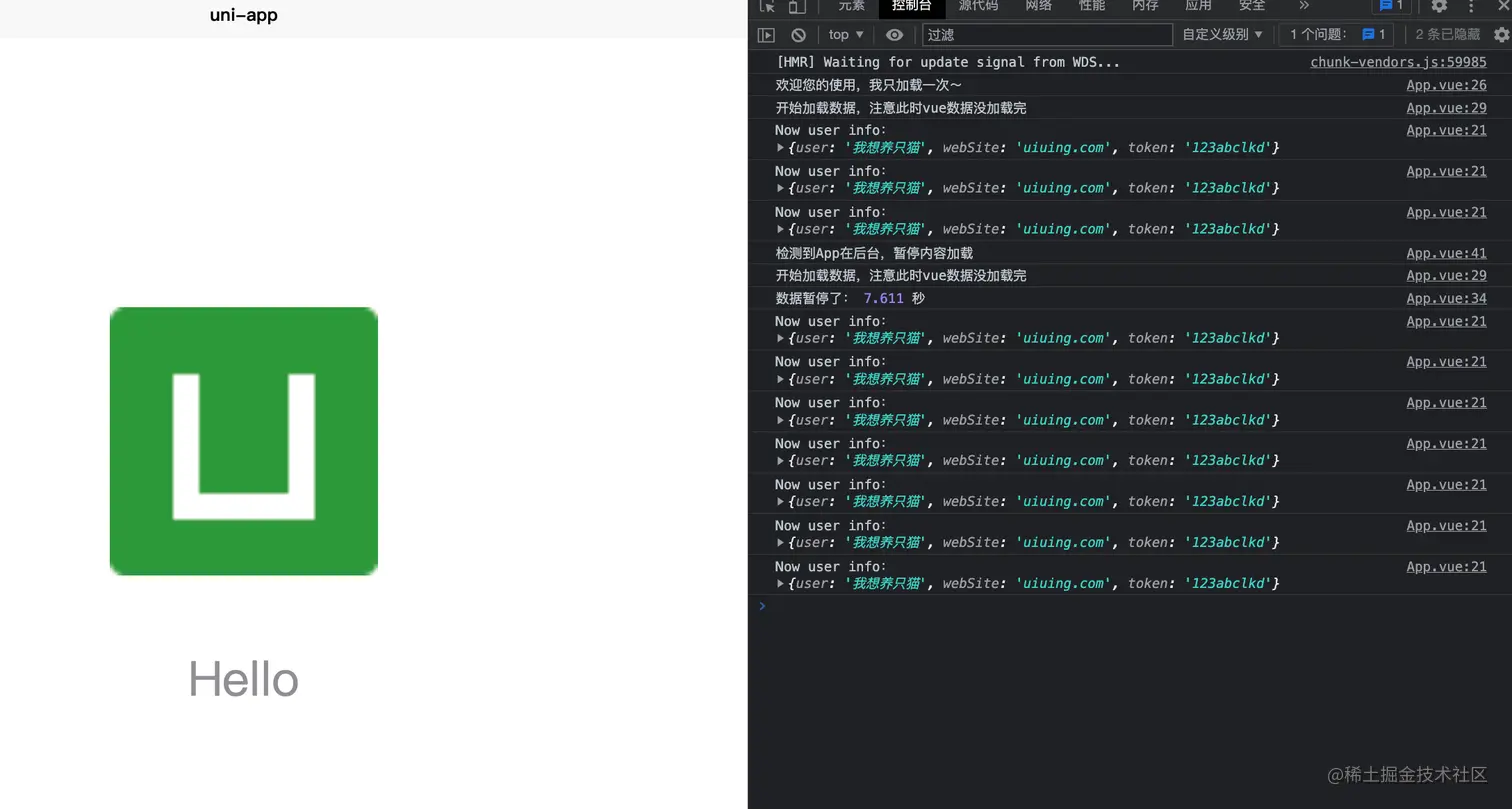Screen dimensions: 1512x809
Task: Show the console sidebar panel icon
Action: tap(766, 35)
